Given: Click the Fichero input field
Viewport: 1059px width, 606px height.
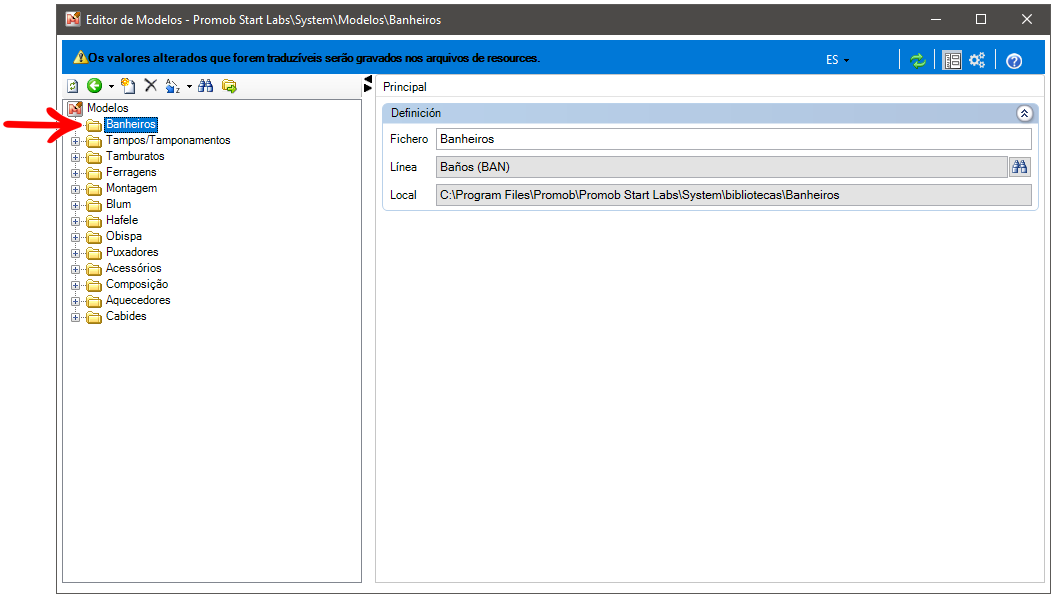Looking at the screenshot, I should point(733,139).
